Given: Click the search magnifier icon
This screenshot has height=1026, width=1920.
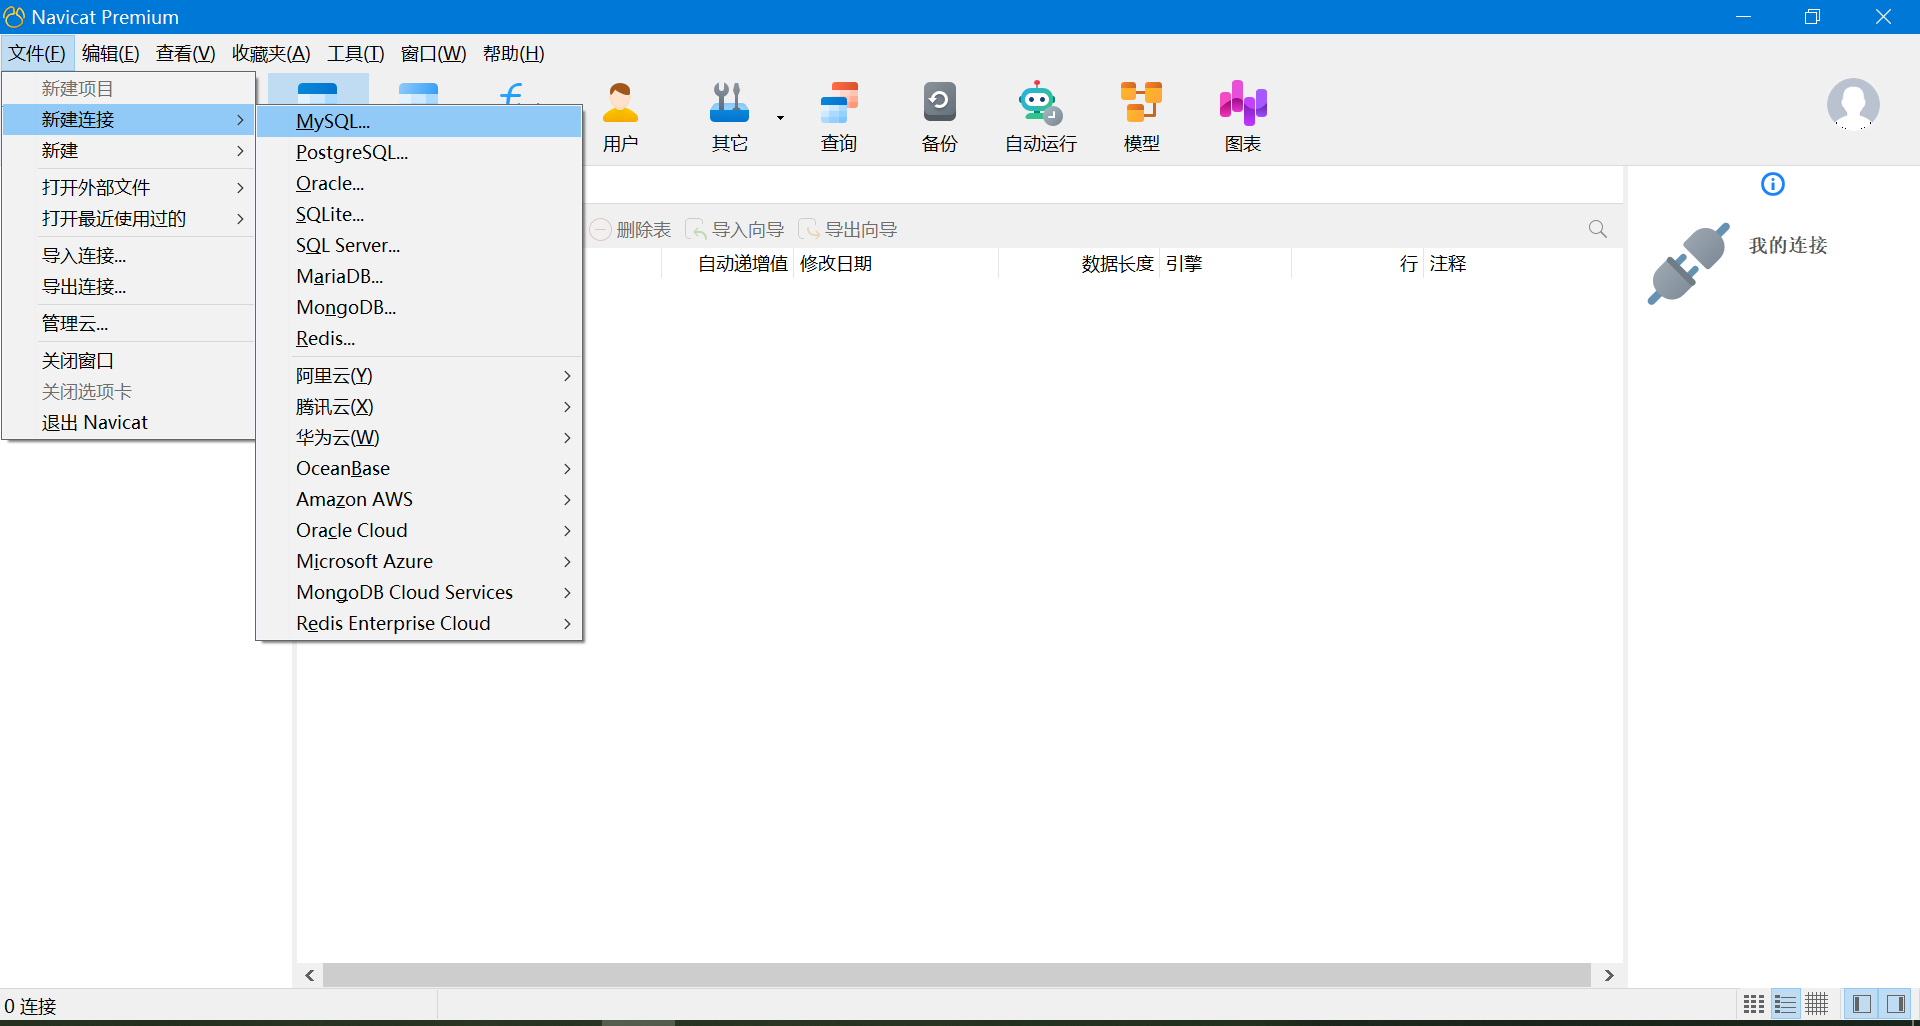Looking at the screenshot, I should pos(1598,229).
